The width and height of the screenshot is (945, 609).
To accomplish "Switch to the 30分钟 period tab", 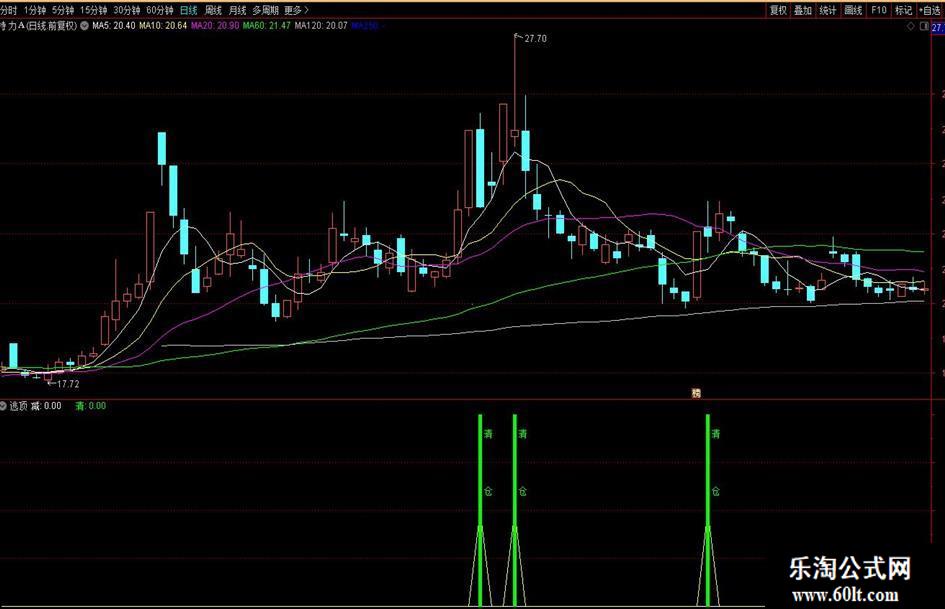I will coord(127,10).
